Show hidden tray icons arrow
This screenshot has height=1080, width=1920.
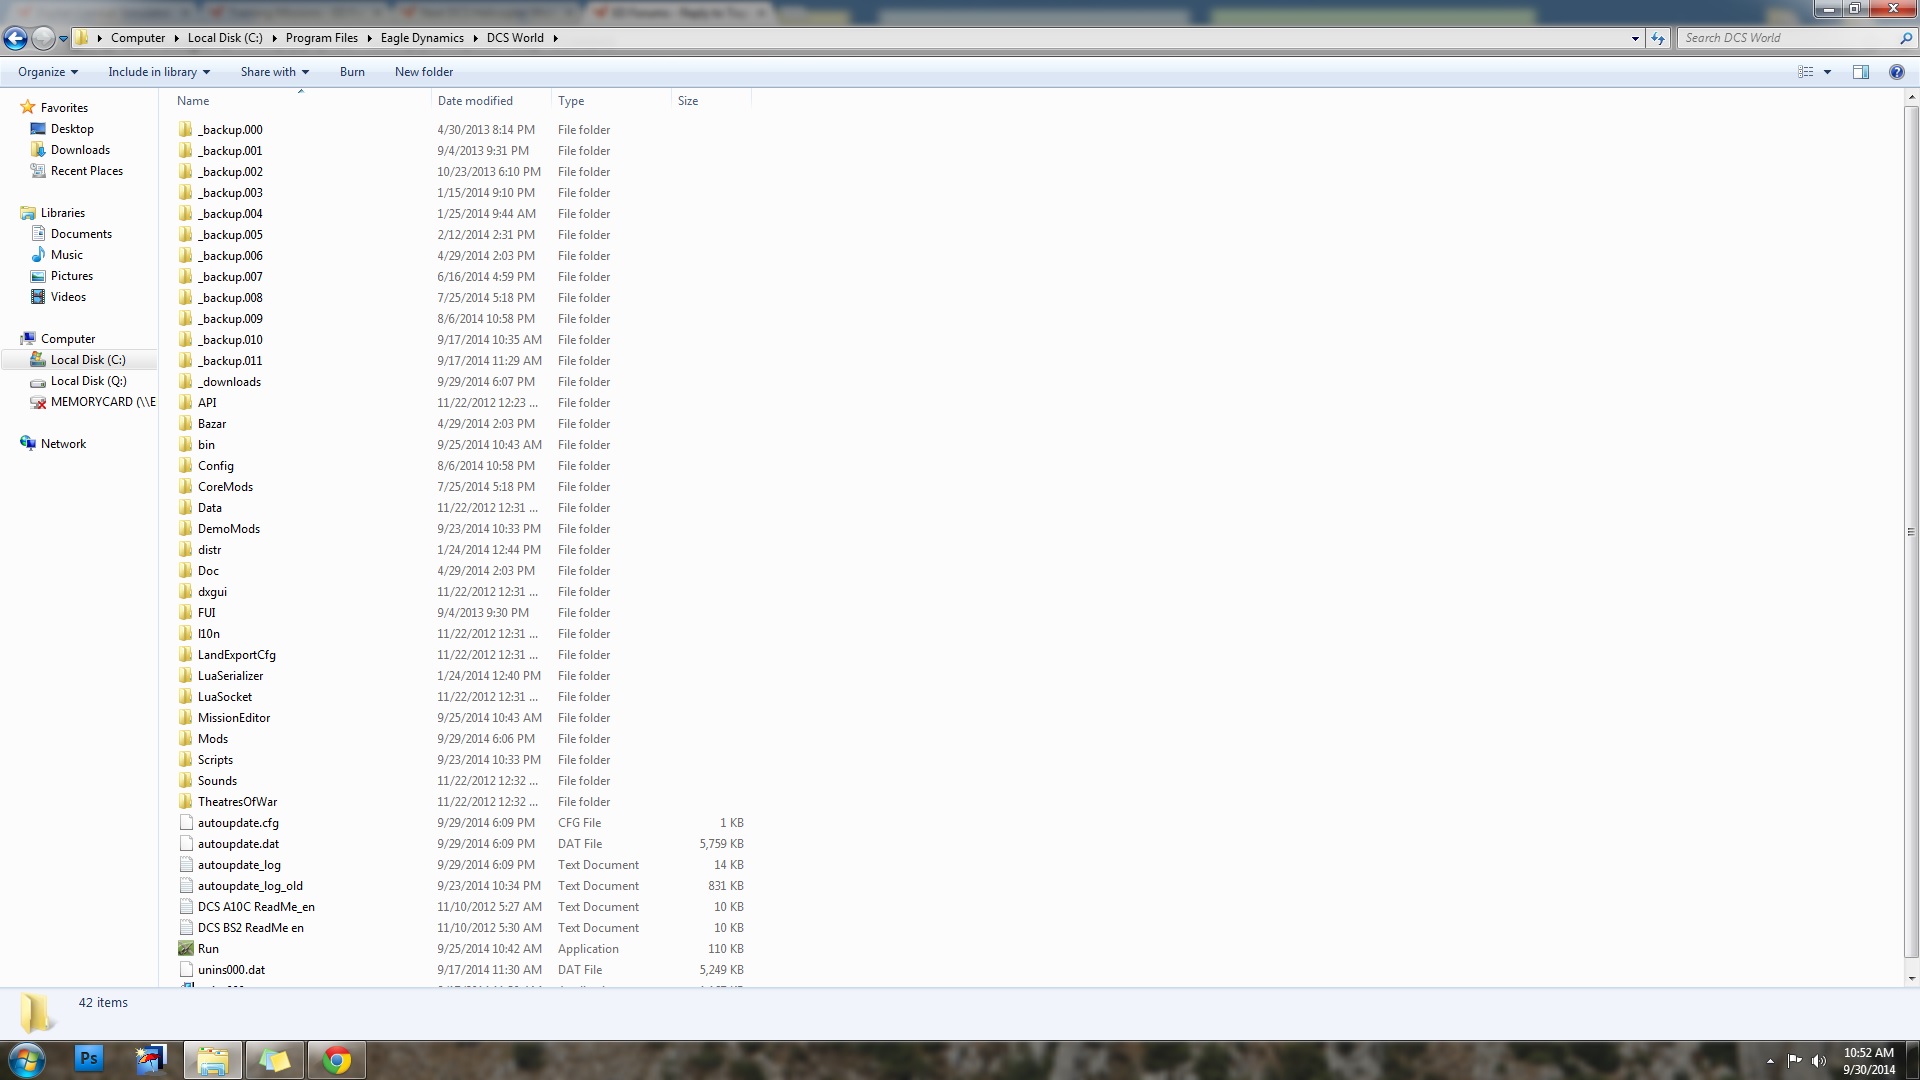click(1770, 1061)
